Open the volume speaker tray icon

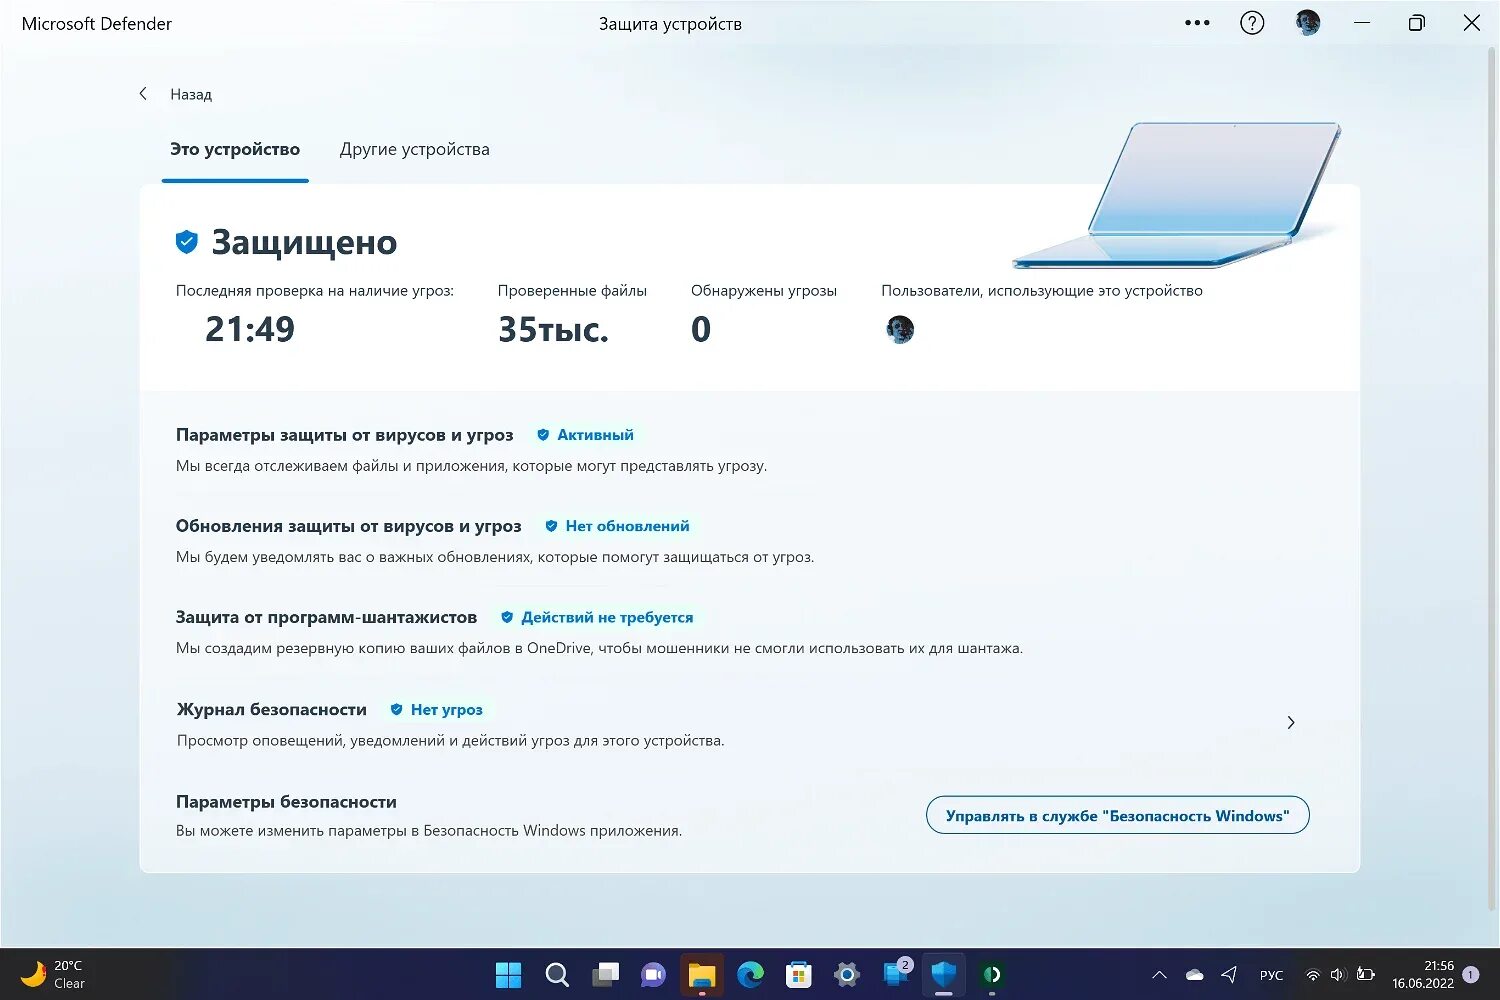(1338, 975)
